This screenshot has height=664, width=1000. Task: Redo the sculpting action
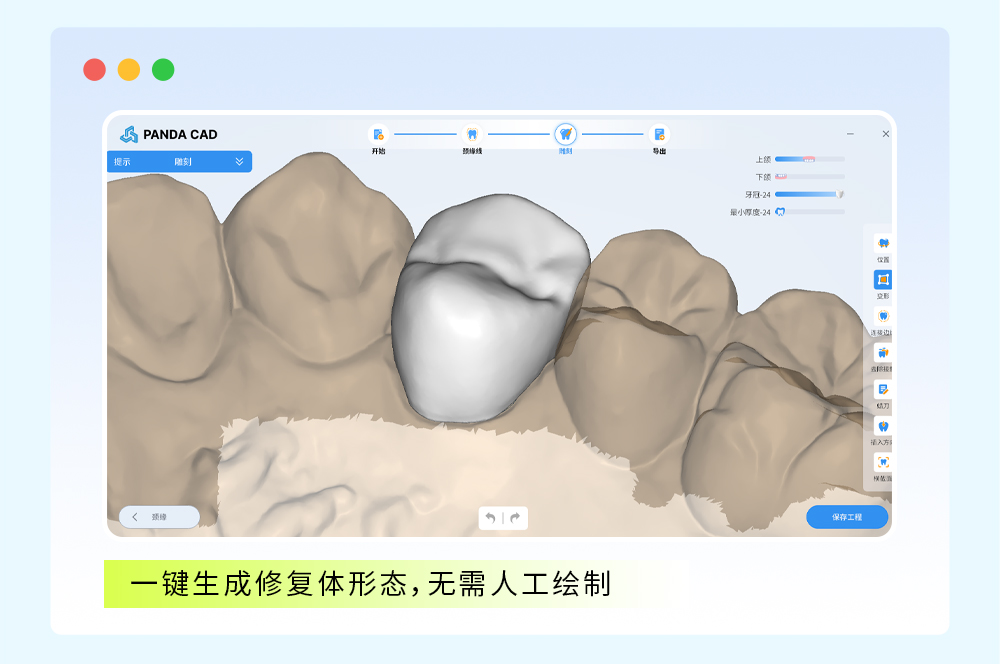[x=515, y=518]
